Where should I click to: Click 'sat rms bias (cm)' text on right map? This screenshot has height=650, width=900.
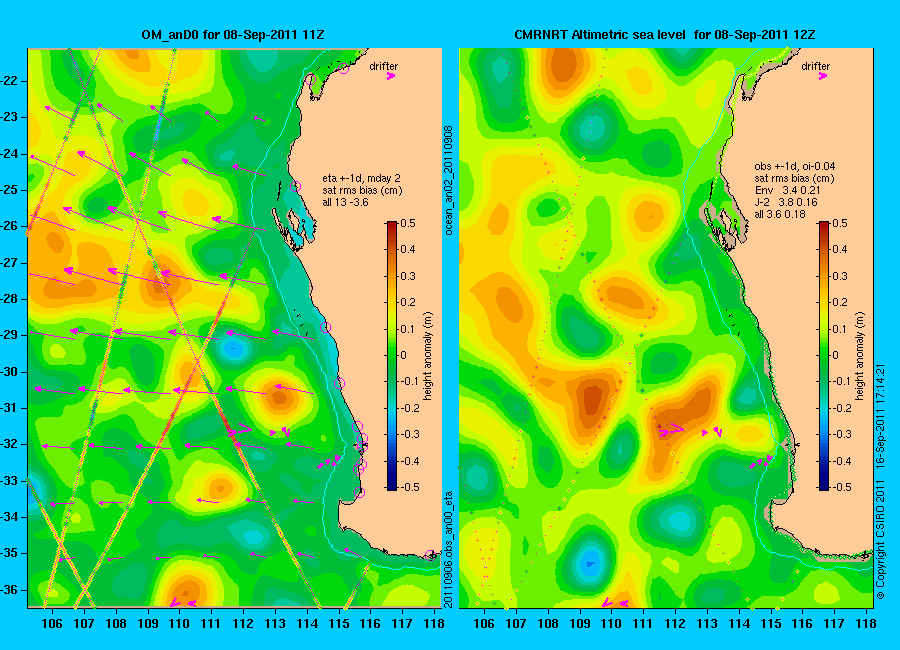pos(794,179)
